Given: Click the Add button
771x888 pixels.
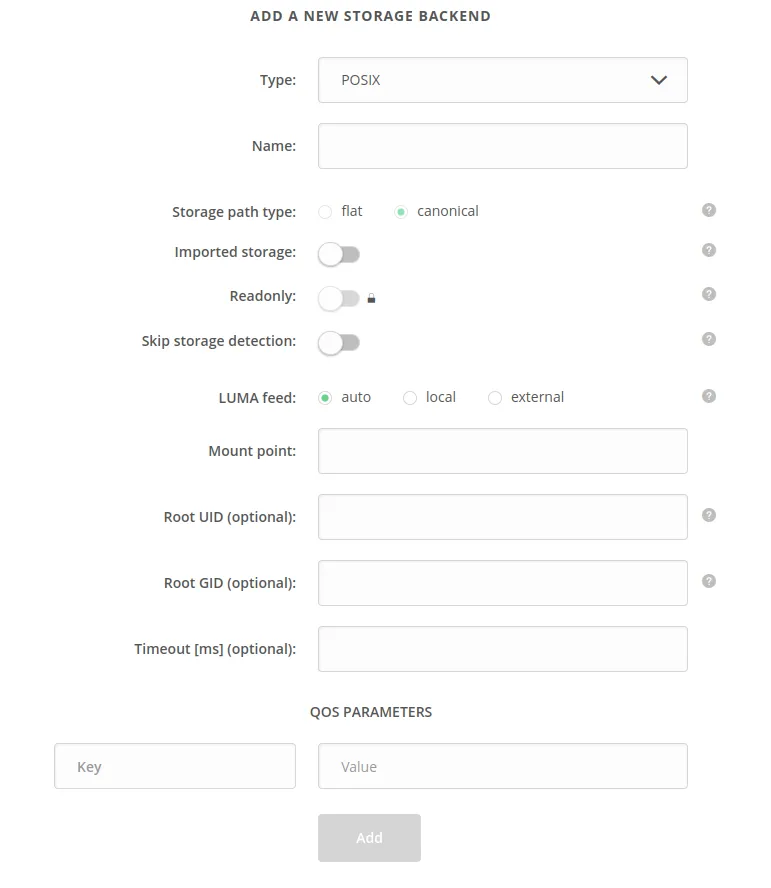Looking at the screenshot, I should click(369, 838).
